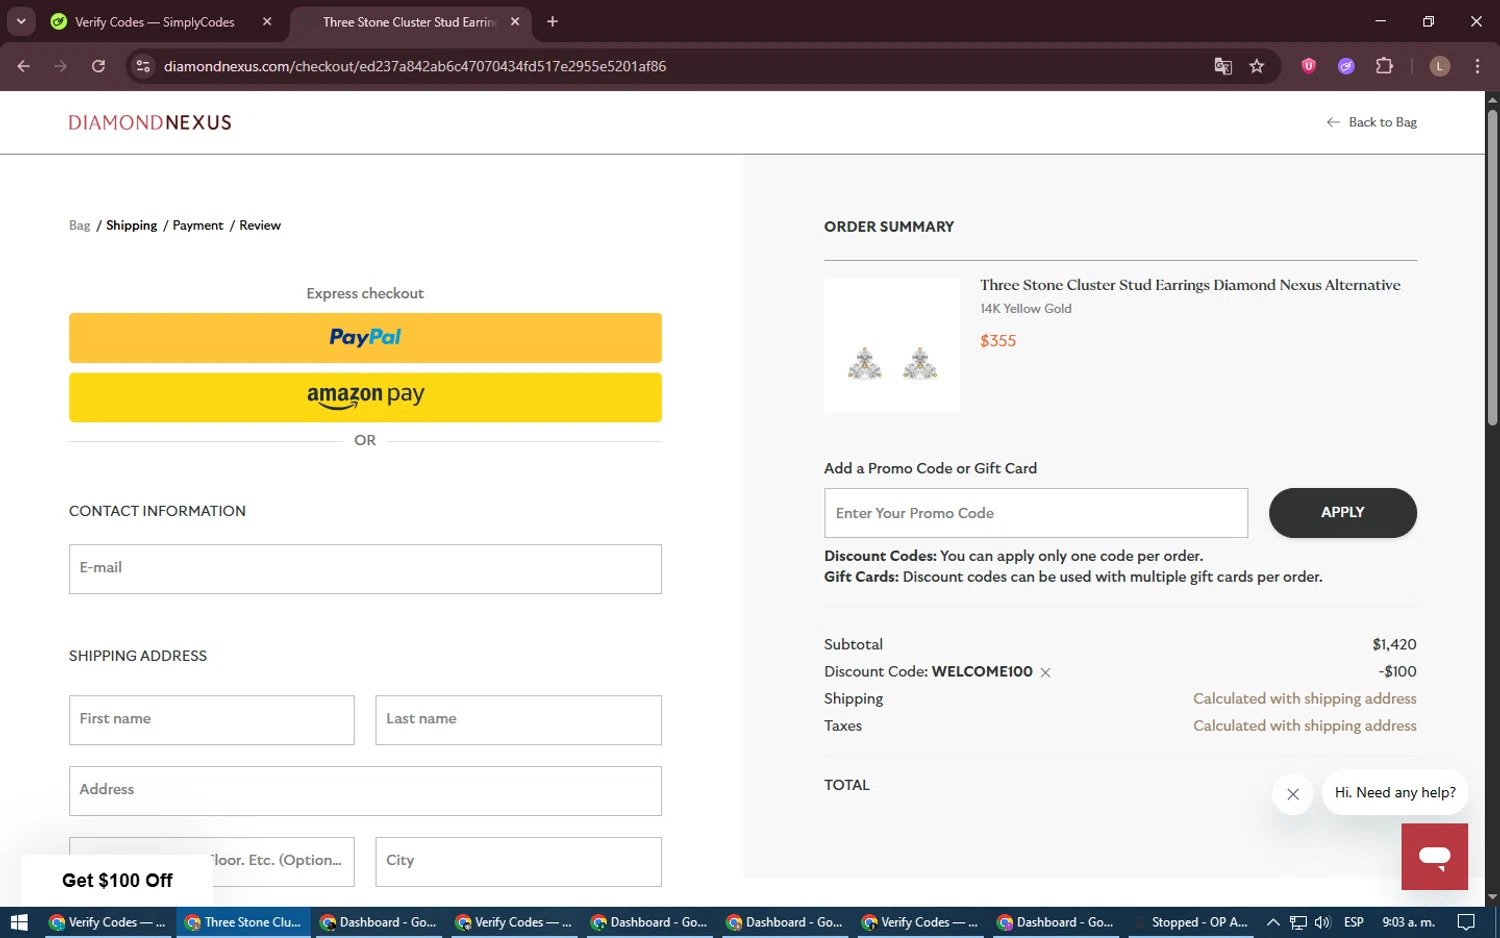Open the Chrome profile avatar L
This screenshot has width=1500, height=938.
pyautogui.click(x=1440, y=66)
